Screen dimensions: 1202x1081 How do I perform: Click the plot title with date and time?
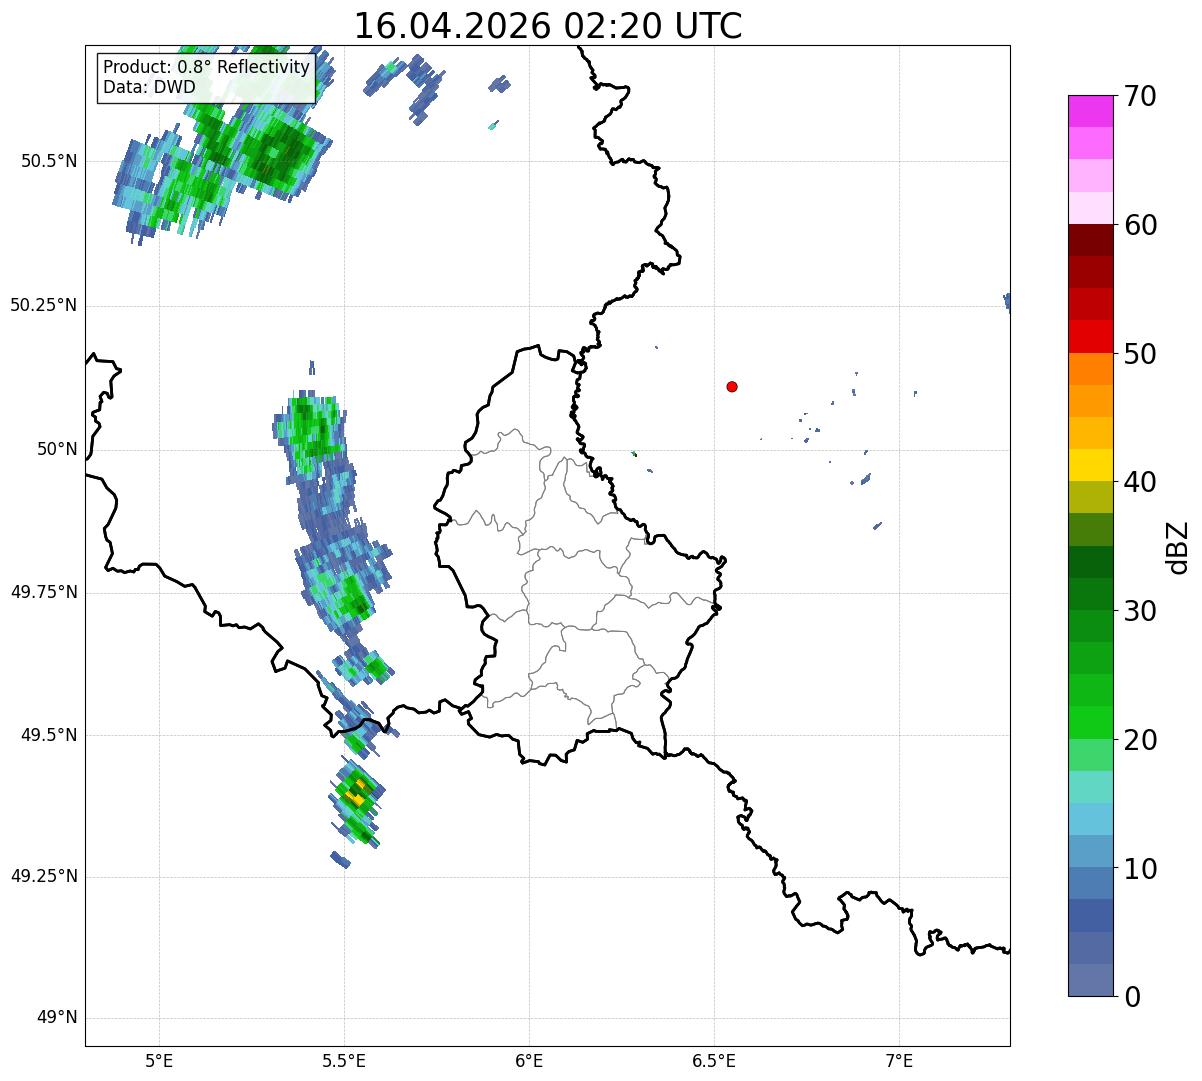click(548, 25)
